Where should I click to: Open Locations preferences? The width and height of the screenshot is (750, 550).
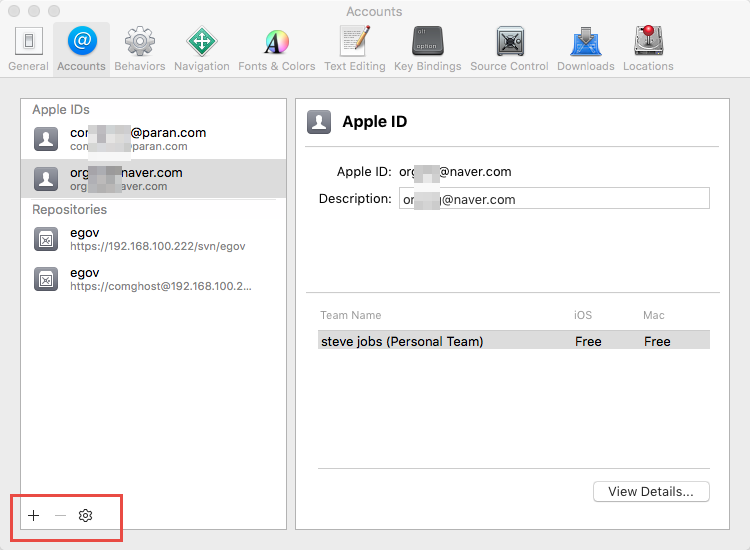(648, 48)
